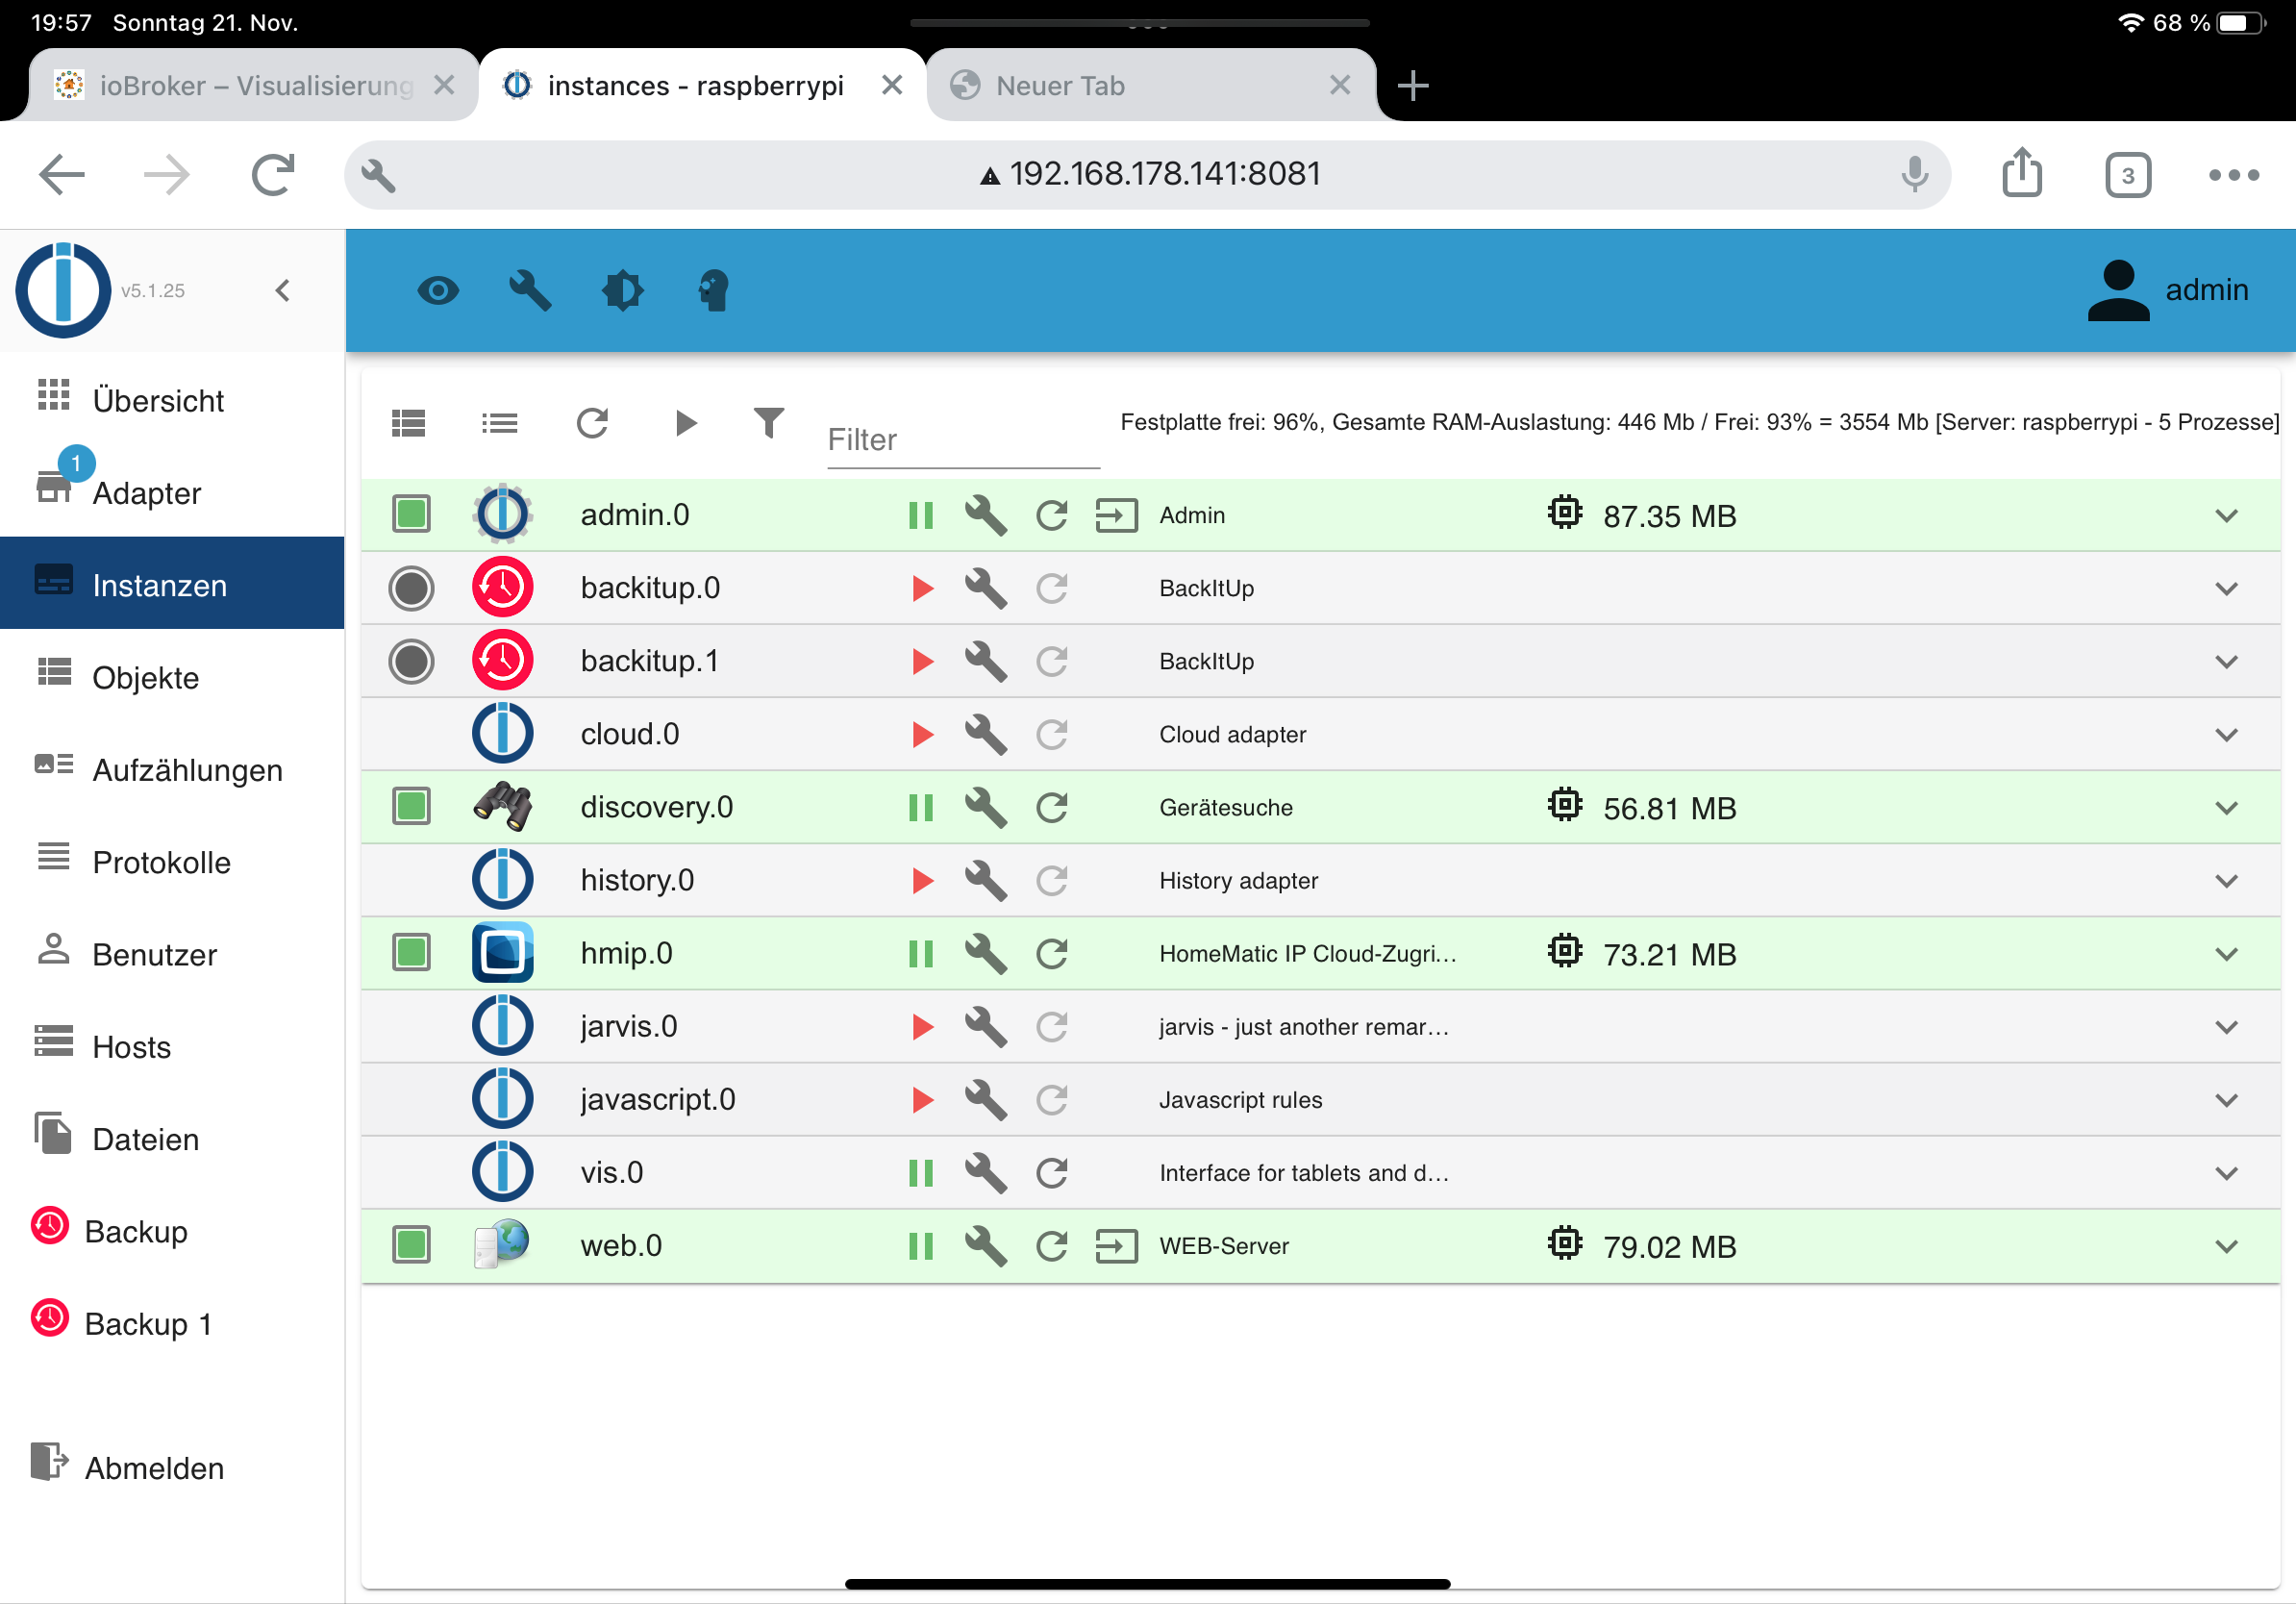Open Objekte in the sidebar
The height and width of the screenshot is (1604, 2296).
pyautogui.click(x=146, y=678)
